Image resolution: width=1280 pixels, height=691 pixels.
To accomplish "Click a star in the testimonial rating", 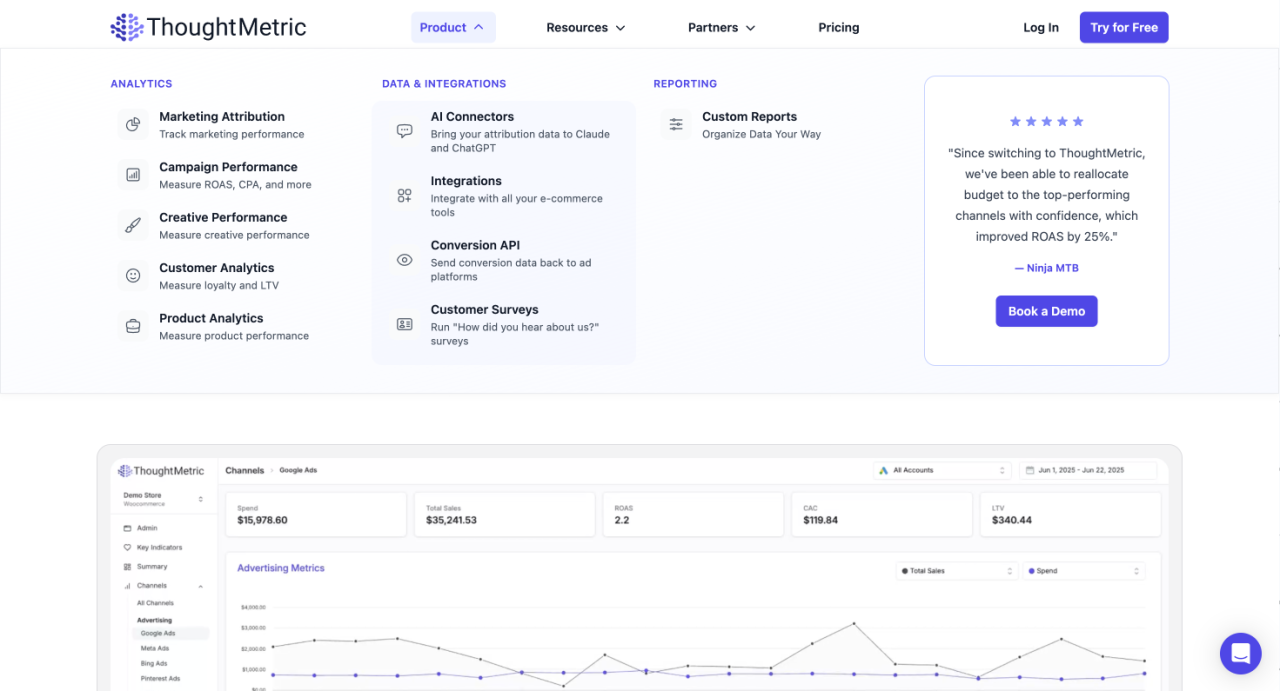I will pos(1046,121).
